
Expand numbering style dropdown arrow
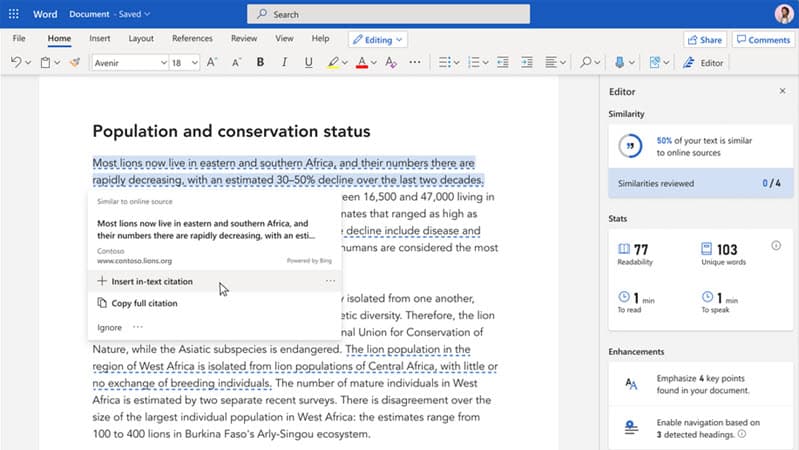[486, 63]
